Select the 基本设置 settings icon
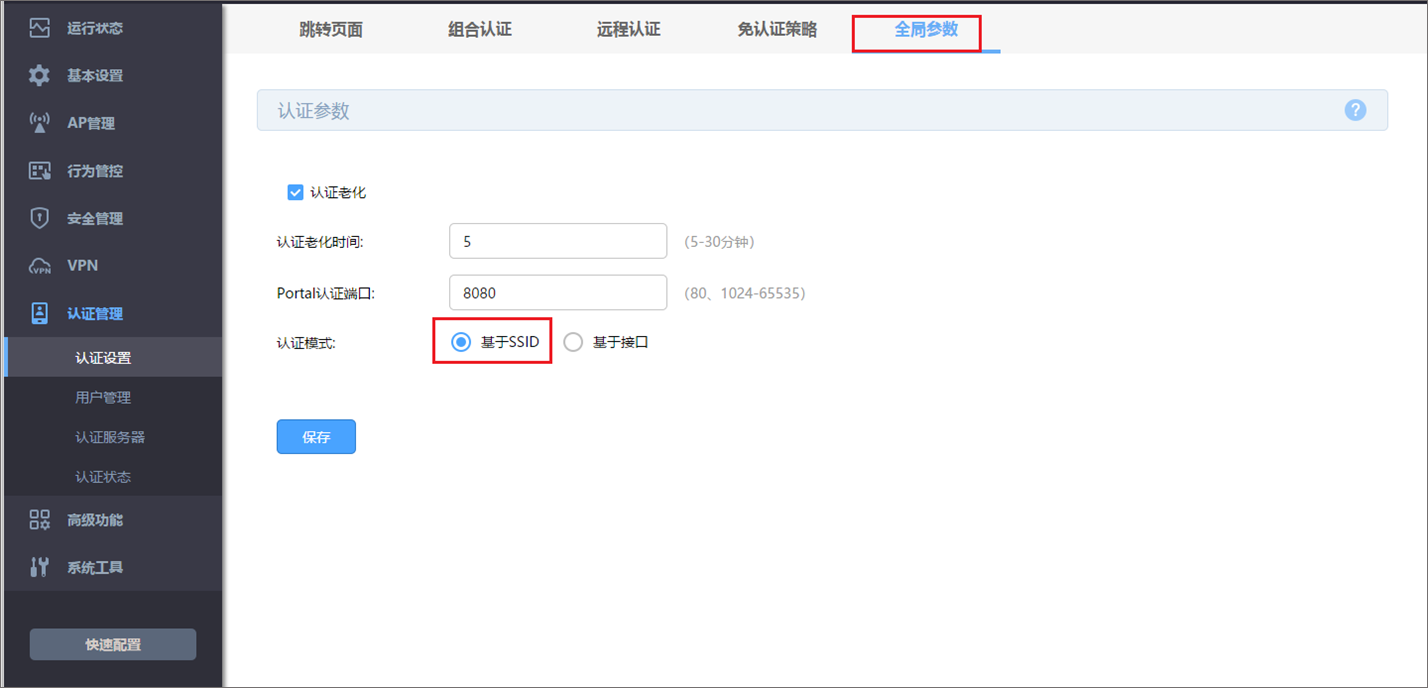The width and height of the screenshot is (1428, 688). pos(38,75)
